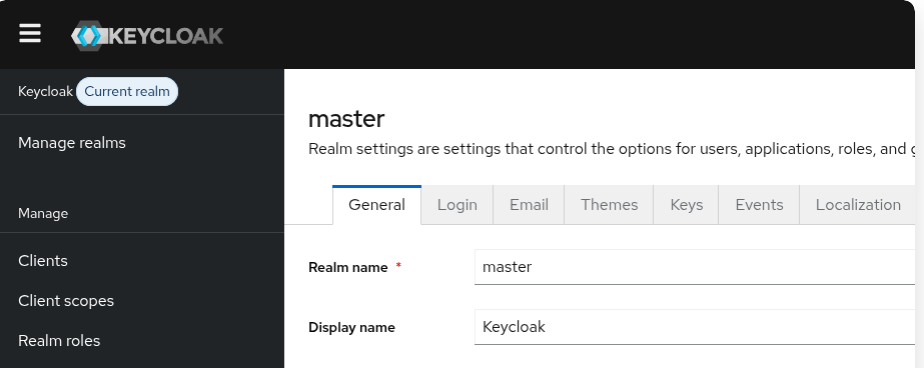Switch to the Themes tab
Viewport: 924px width, 368px height.
pyautogui.click(x=609, y=205)
